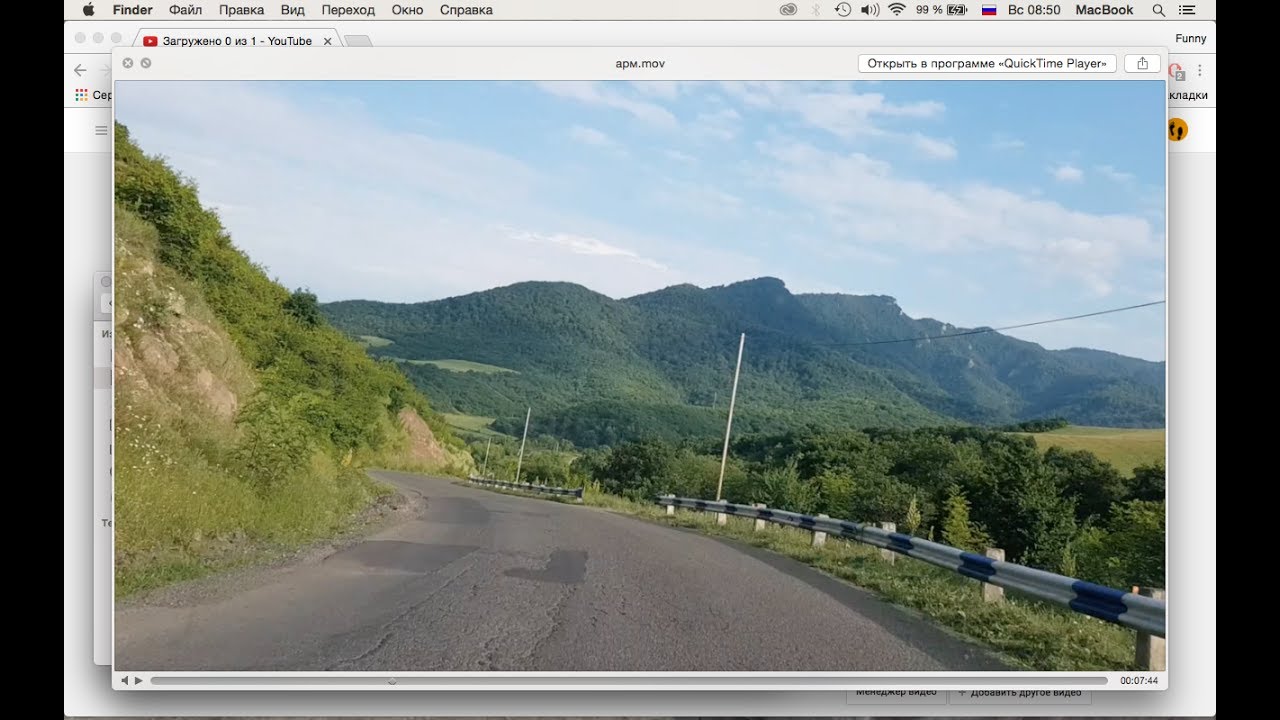Screen dimensions: 1280x720
Task: Click the video progress scrubber handle
Action: point(392,681)
